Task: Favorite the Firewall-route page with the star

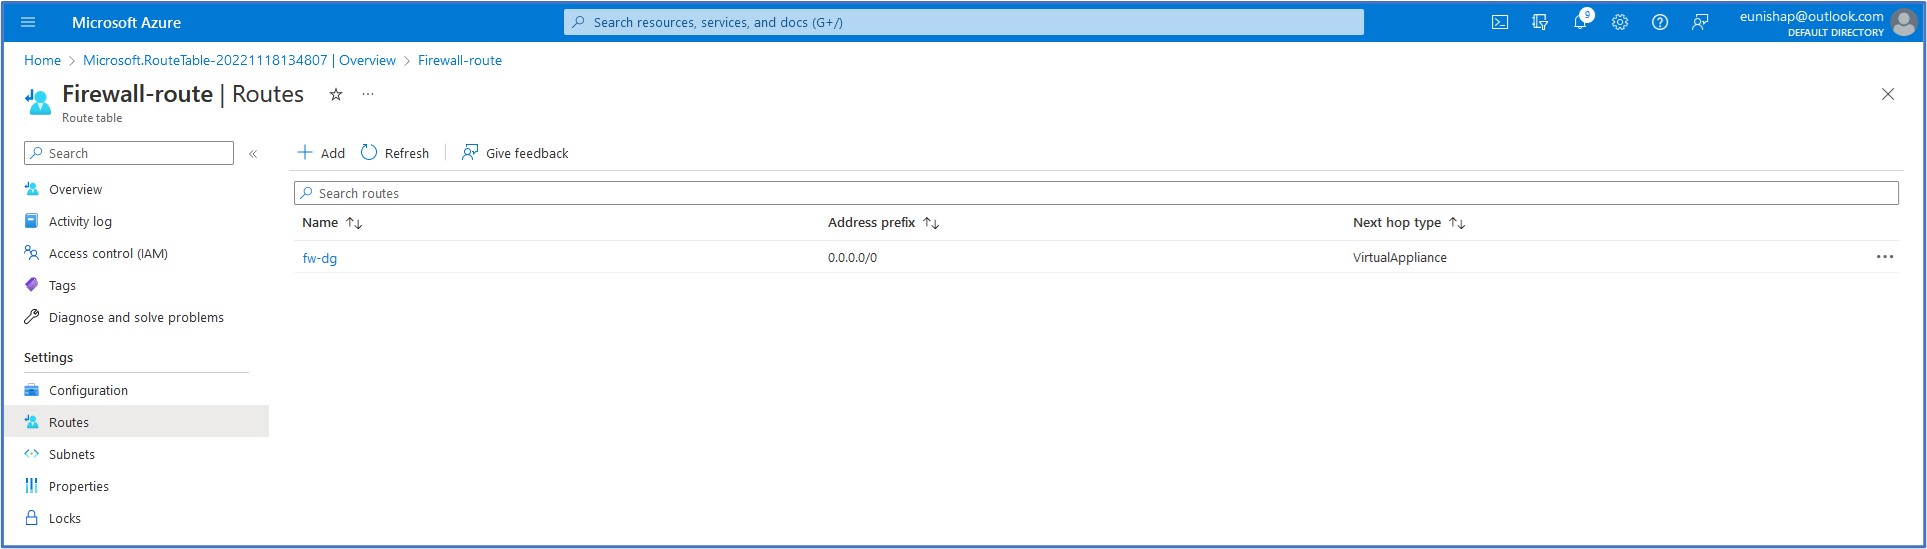Action: pyautogui.click(x=336, y=94)
